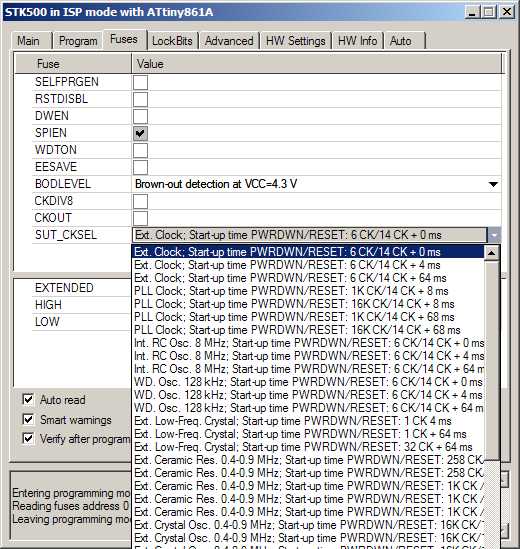Click the SUT_CKSEL combo box field
The height and width of the screenshot is (549, 520).
(310, 235)
